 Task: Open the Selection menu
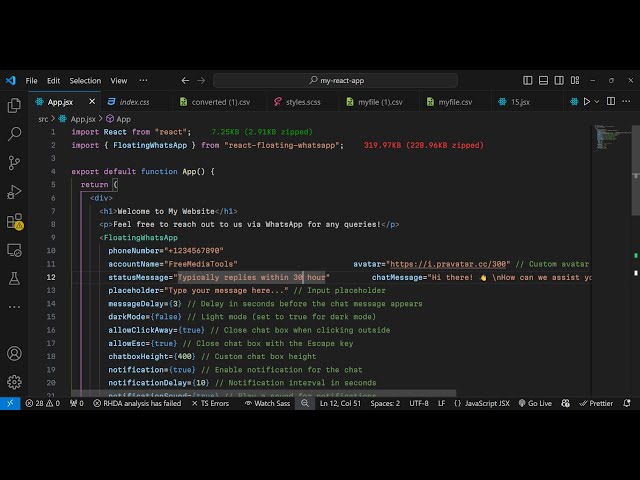85,80
